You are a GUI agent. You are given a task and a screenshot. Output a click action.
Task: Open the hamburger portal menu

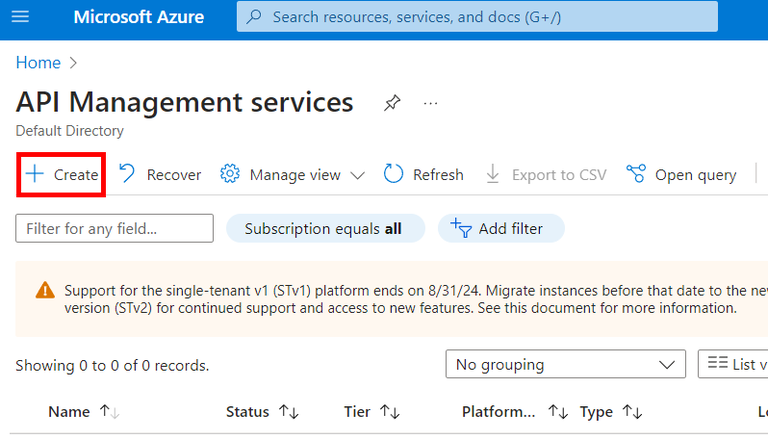(20, 17)
